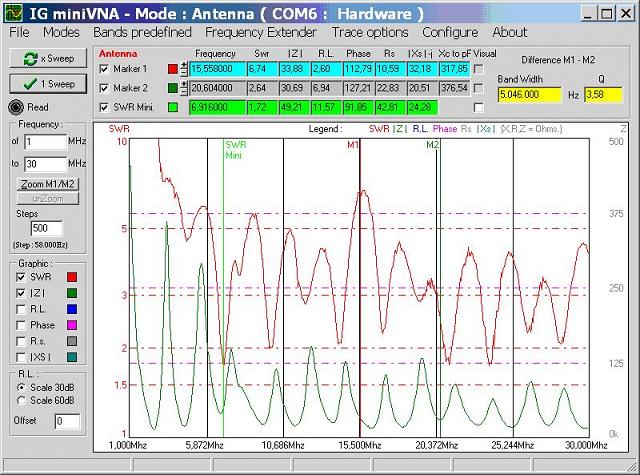Select Scale 60dB radio option
The width and height of the screenshot is (640, 475).
click(x=21, y=401)
